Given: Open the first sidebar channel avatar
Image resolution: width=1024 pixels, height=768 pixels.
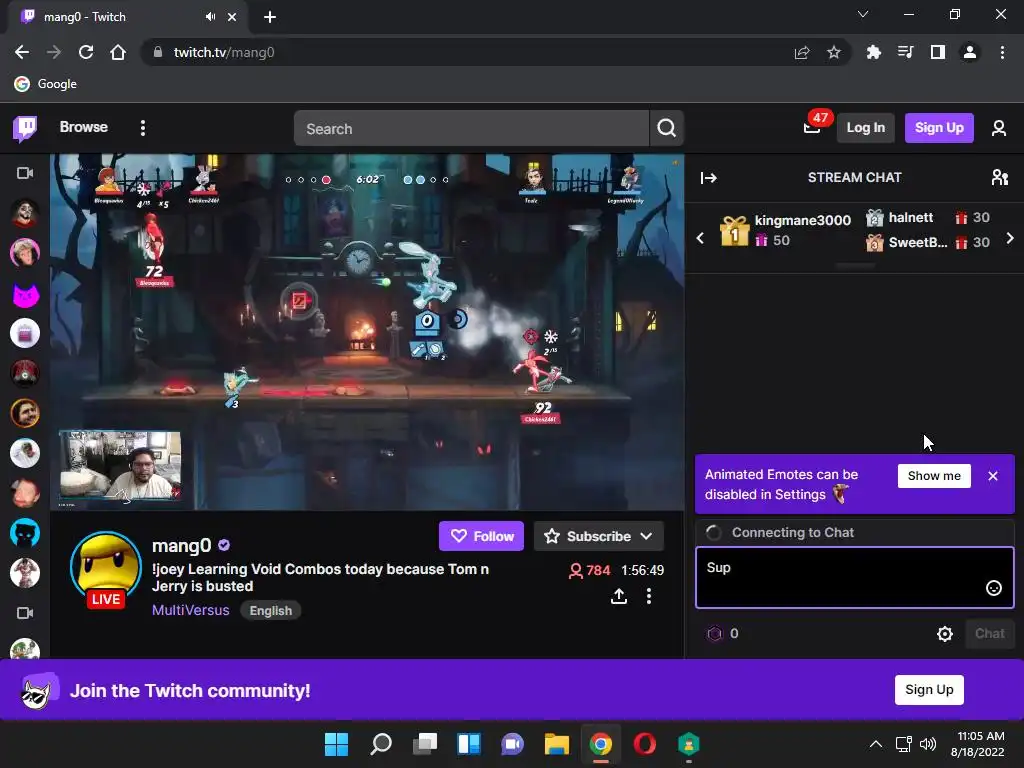Looking at the screenshot, I should (25, 213).
